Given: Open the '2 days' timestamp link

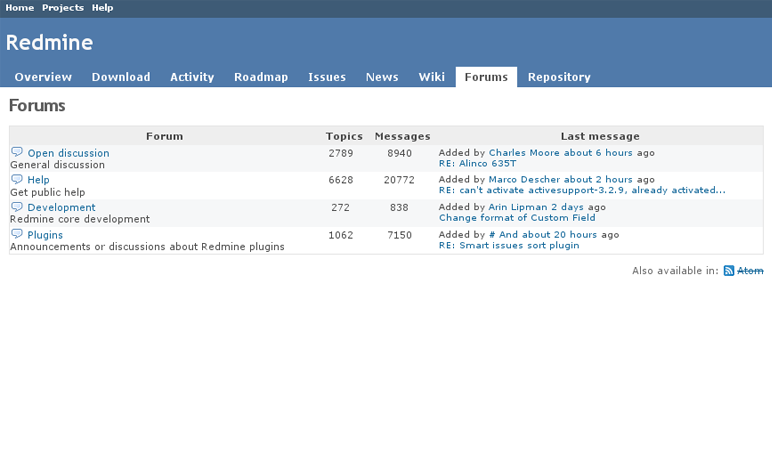Looking at the screenshot, I should 568,207.
